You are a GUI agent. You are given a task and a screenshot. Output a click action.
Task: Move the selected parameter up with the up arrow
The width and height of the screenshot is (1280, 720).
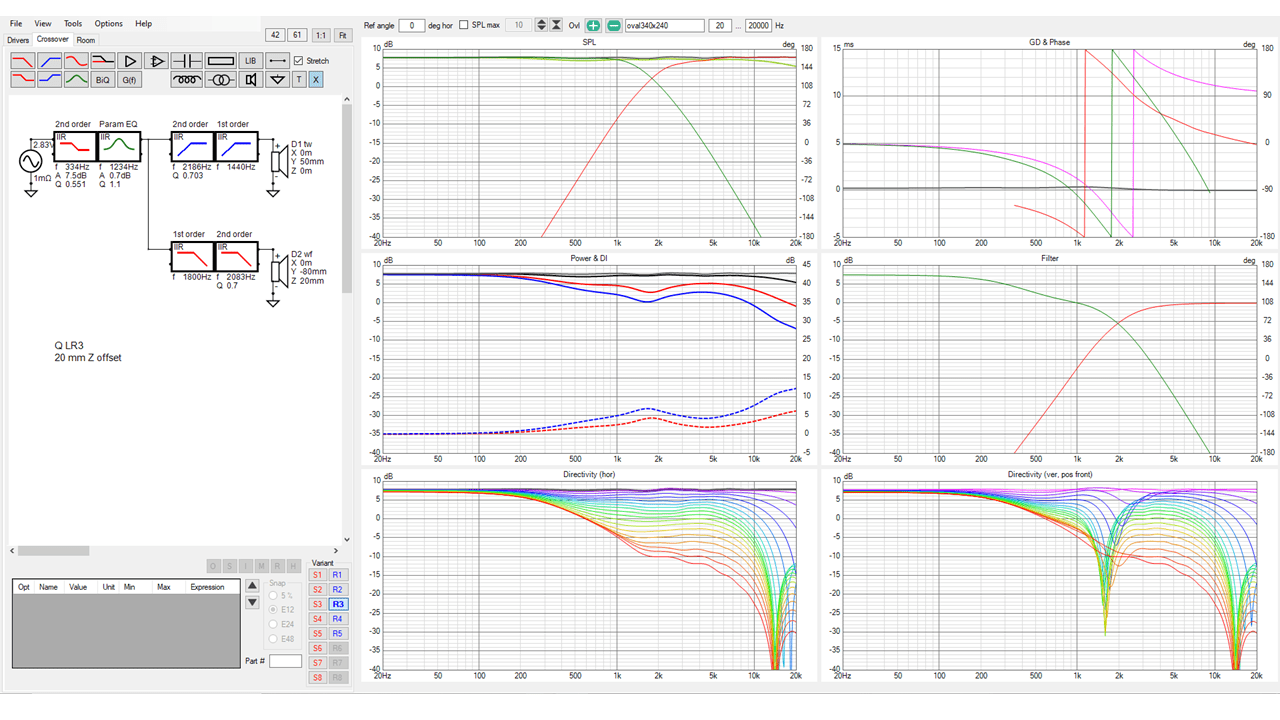coord(252,585)
